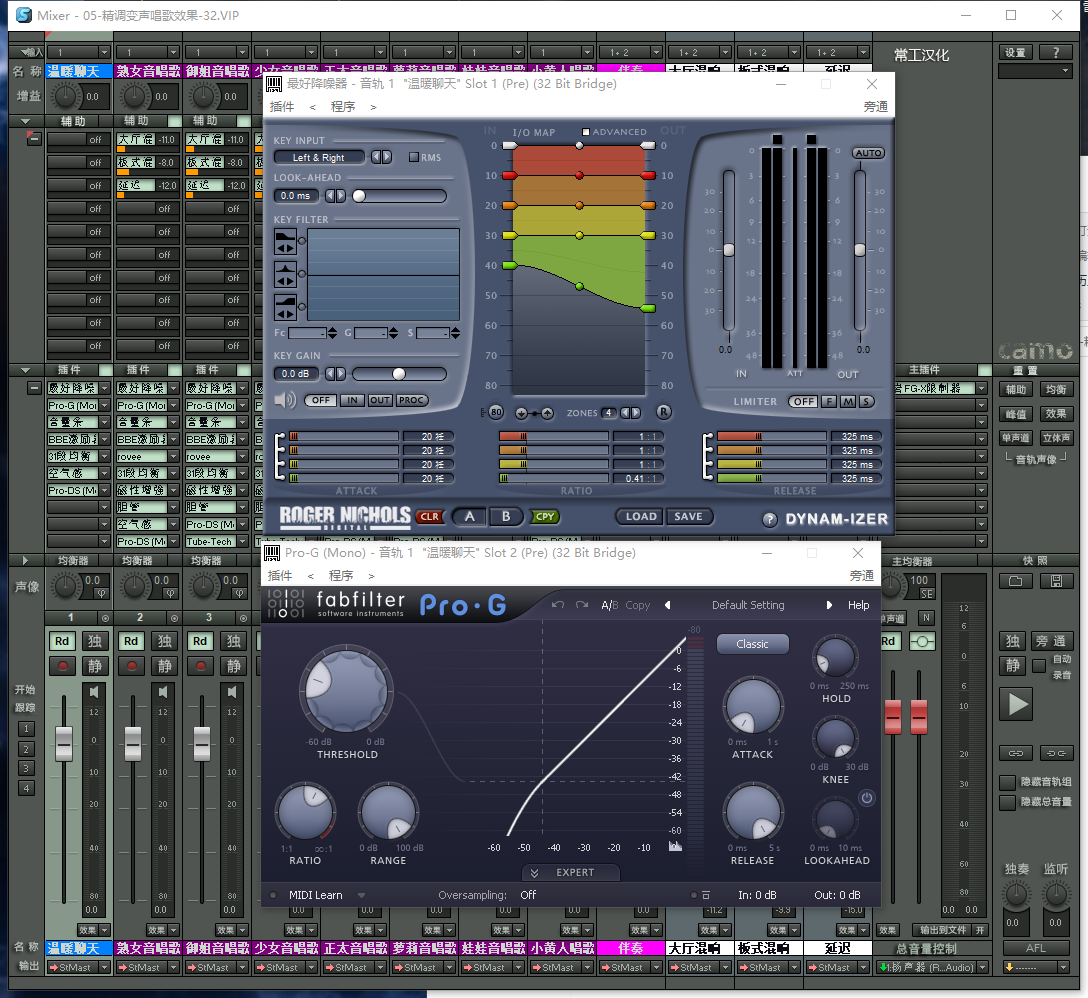Click the round R reset button in Dynam-izer
Image resolution: width=1088 pixels, height=998 pixels.
pyautogui.click(x=664, y=412)
